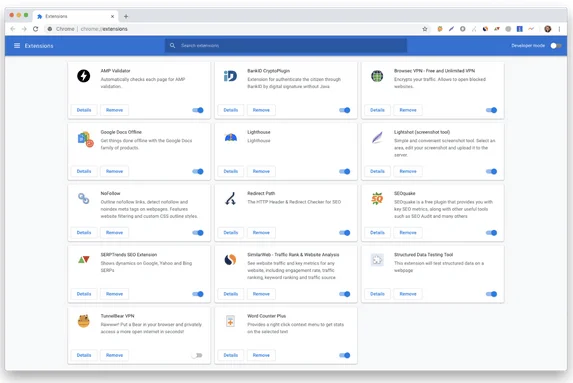Viewport: 573px width, 383px height.
Task: Click the SERPTrends SEO Extension title
Action: click(129, 255)
